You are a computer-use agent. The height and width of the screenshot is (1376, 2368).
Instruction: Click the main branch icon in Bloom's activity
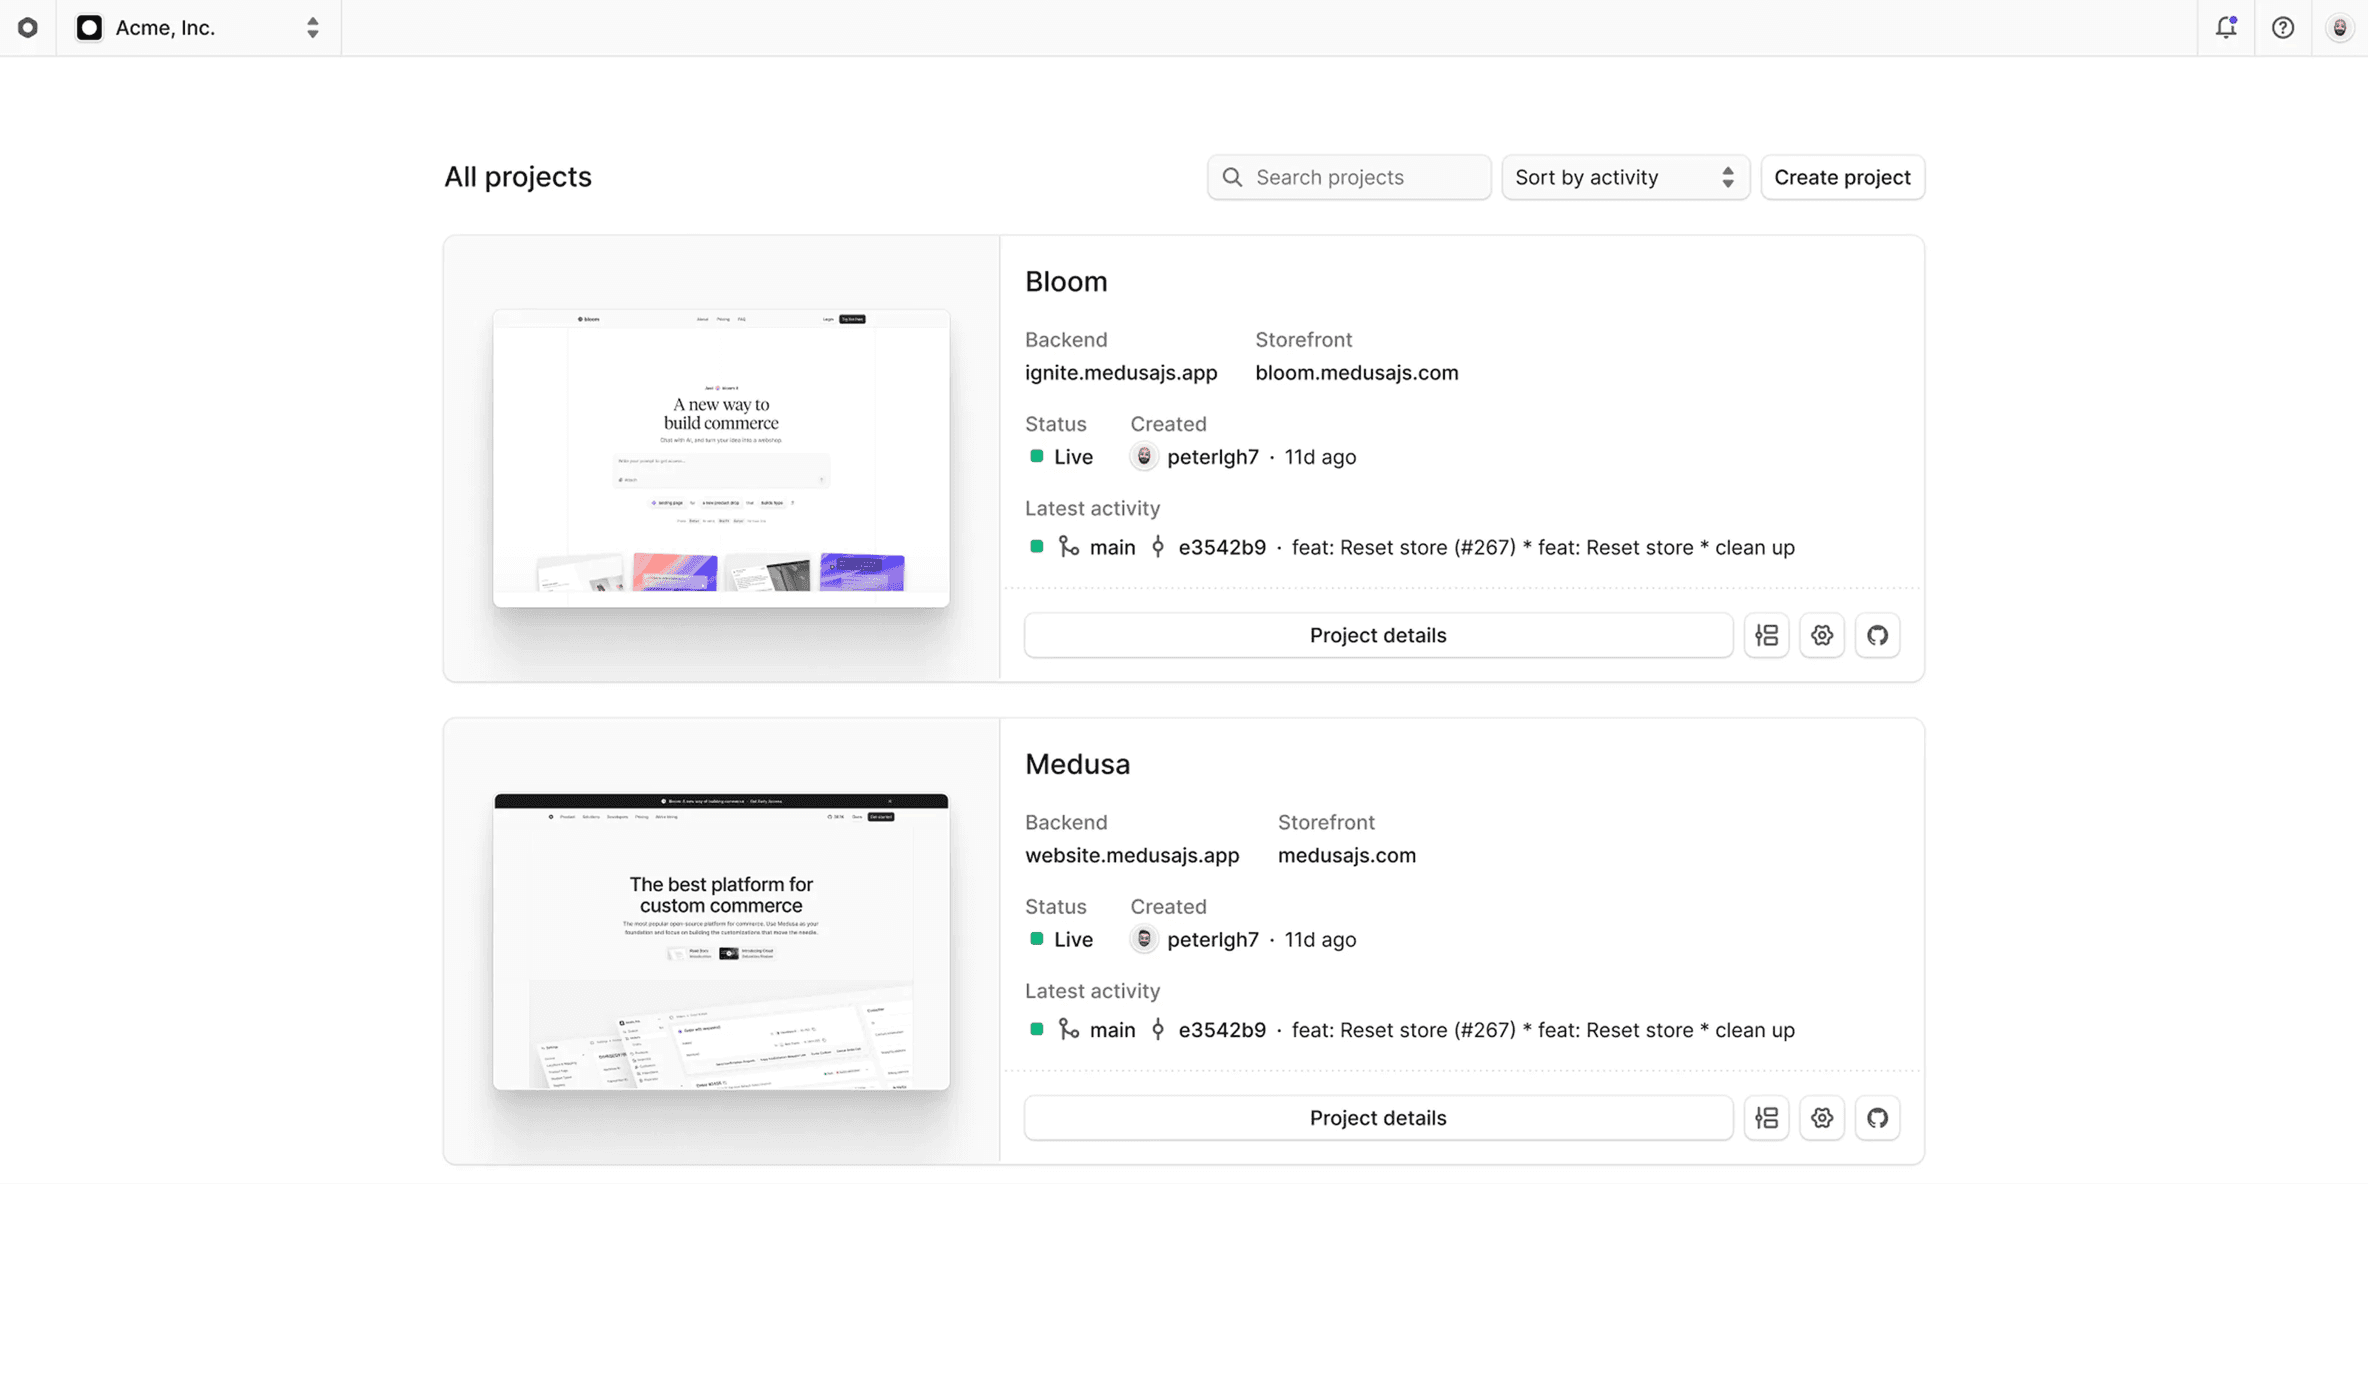(1069, 547)
